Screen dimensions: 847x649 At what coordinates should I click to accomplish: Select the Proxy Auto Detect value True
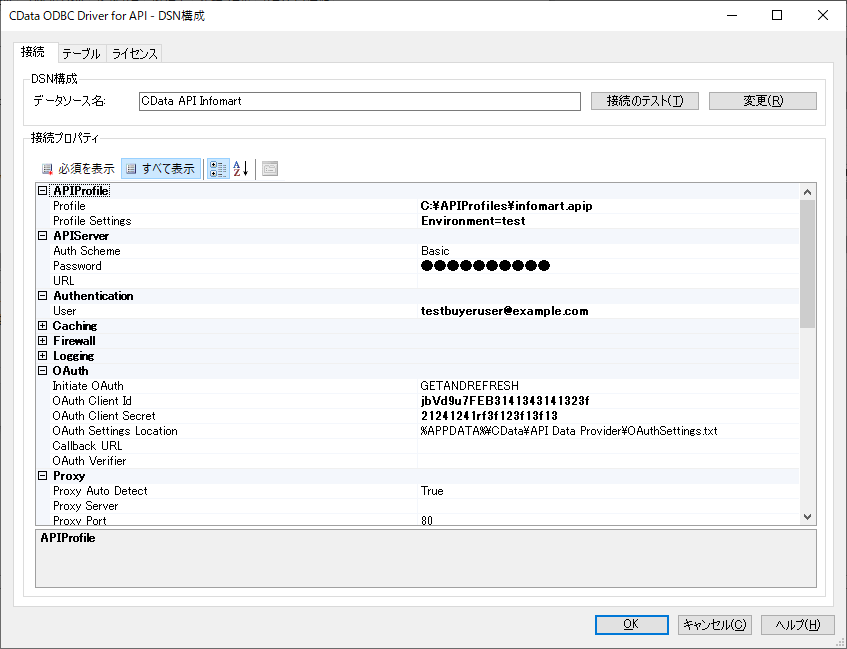click(432, 491)
